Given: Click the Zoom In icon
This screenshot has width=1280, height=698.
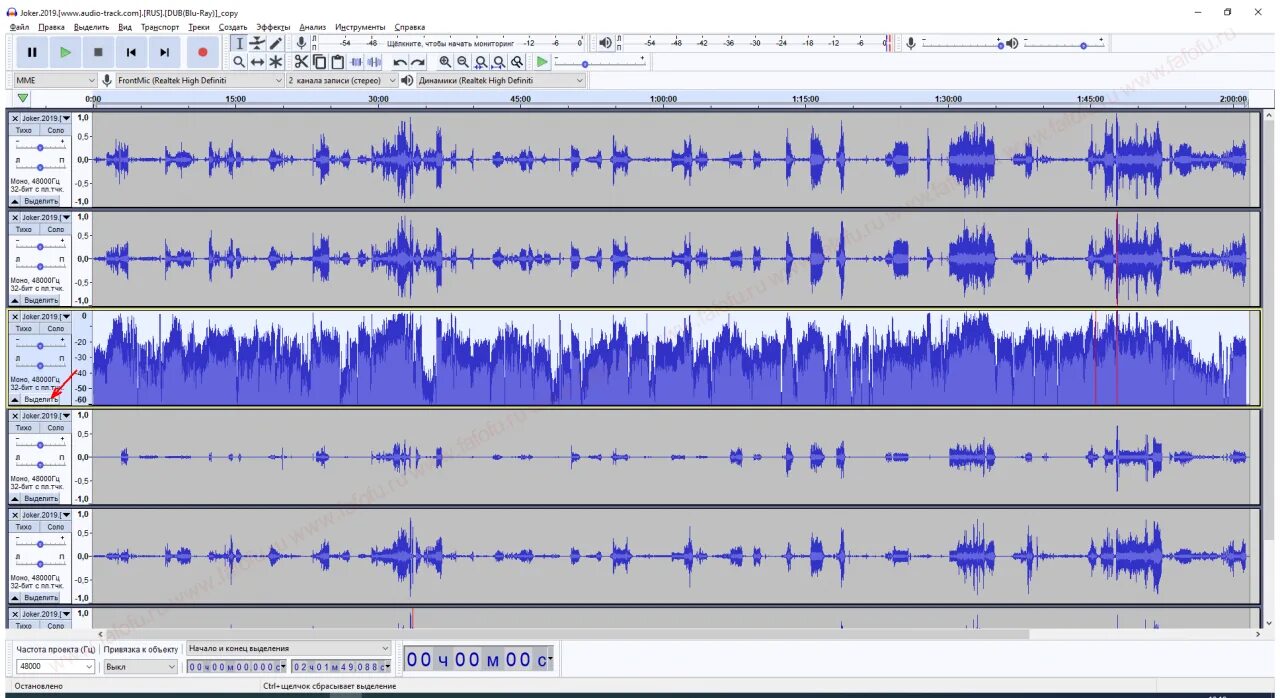Looking at the screenshot, I should 445,62.
